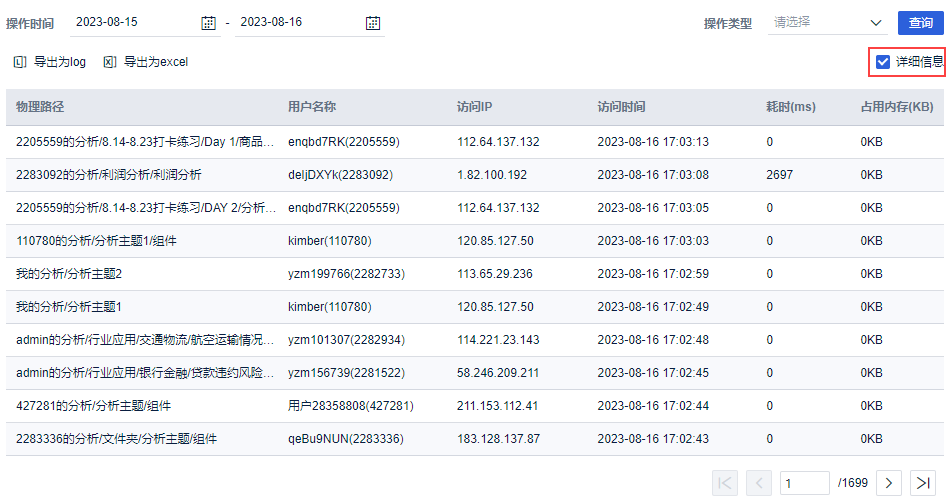Image resolution: width=950 pixels, height=502 pixels.
Task: Go to previous page arrow
Action: pos(758,483)
